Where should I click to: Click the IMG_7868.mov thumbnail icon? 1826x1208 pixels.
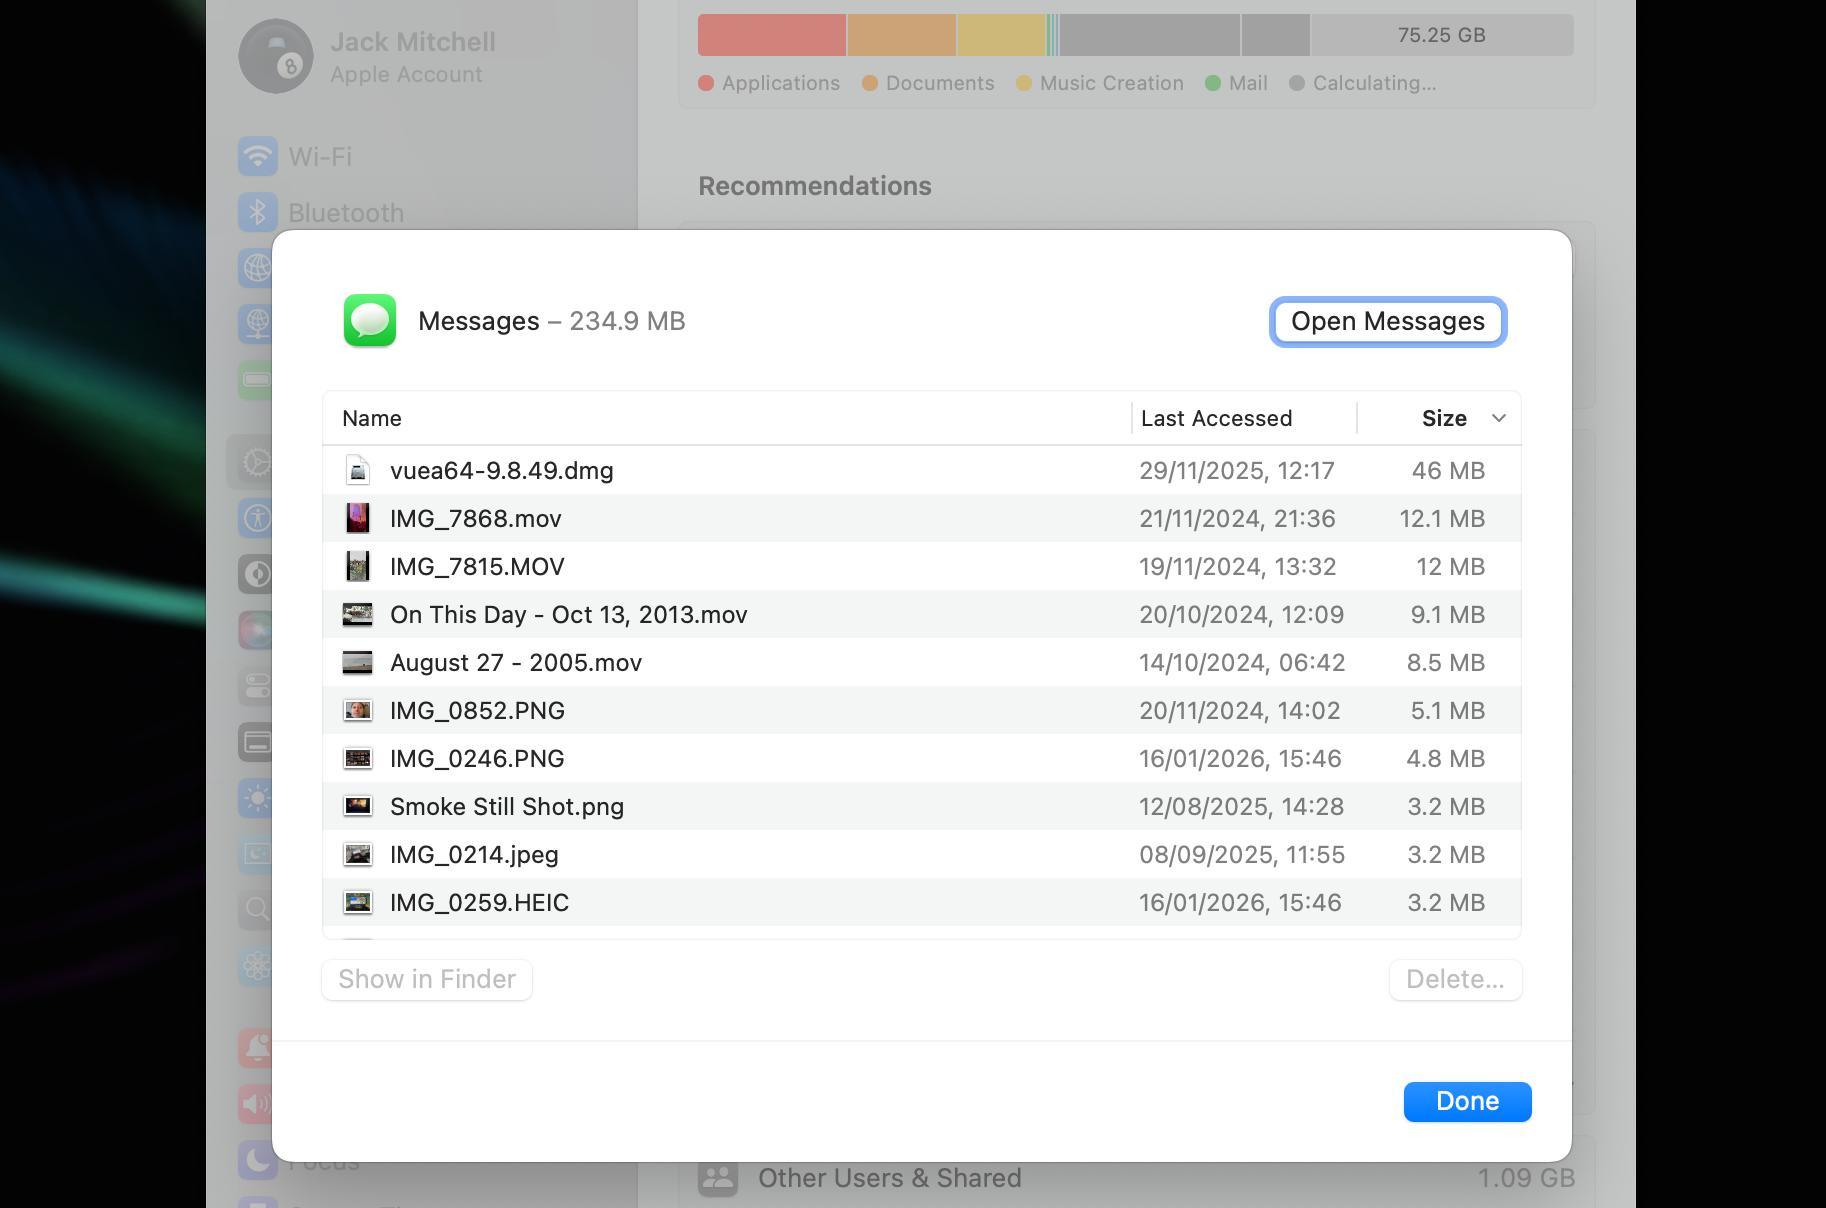[x=358, y=518]
